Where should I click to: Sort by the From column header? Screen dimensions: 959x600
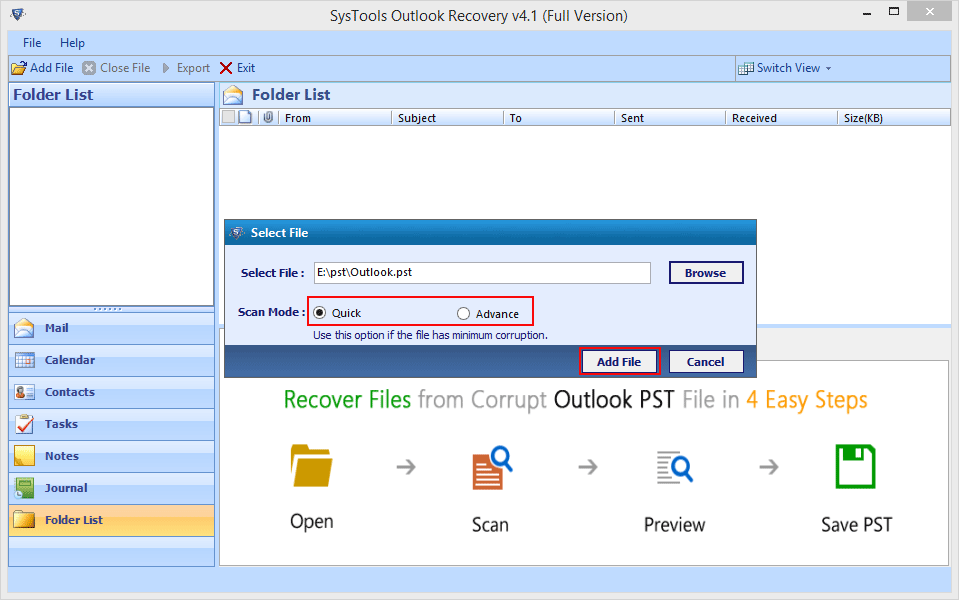(x=335, y=118)
